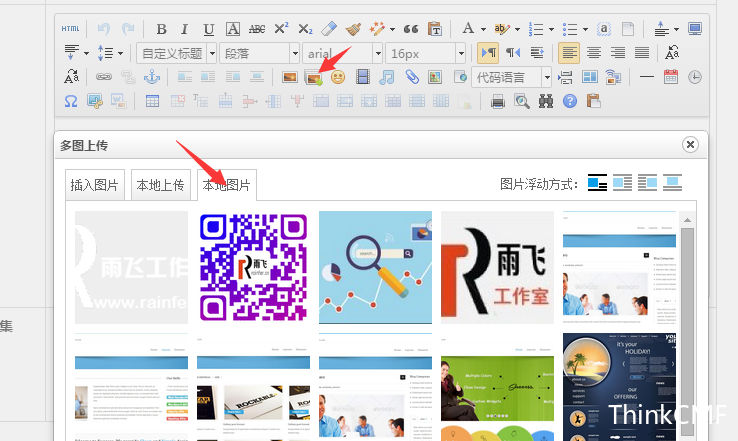Insert current time with clock icon
This screenshot has height=441, width=738.
[695, 77]
